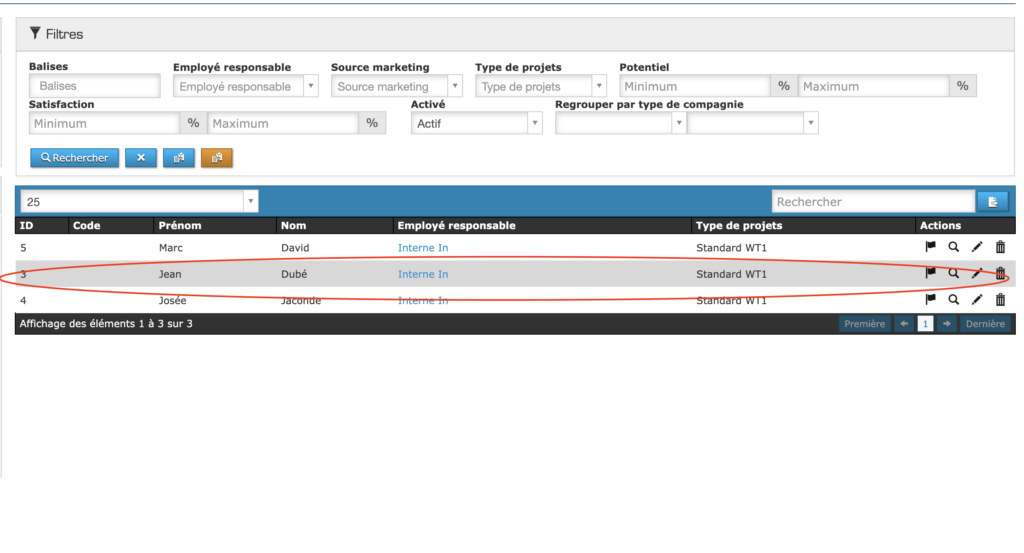The width and height of the screenshot is (1024, 553).
Task: Delete Jean Dubé using the trash icon
Action: [x=1000, y=273]
